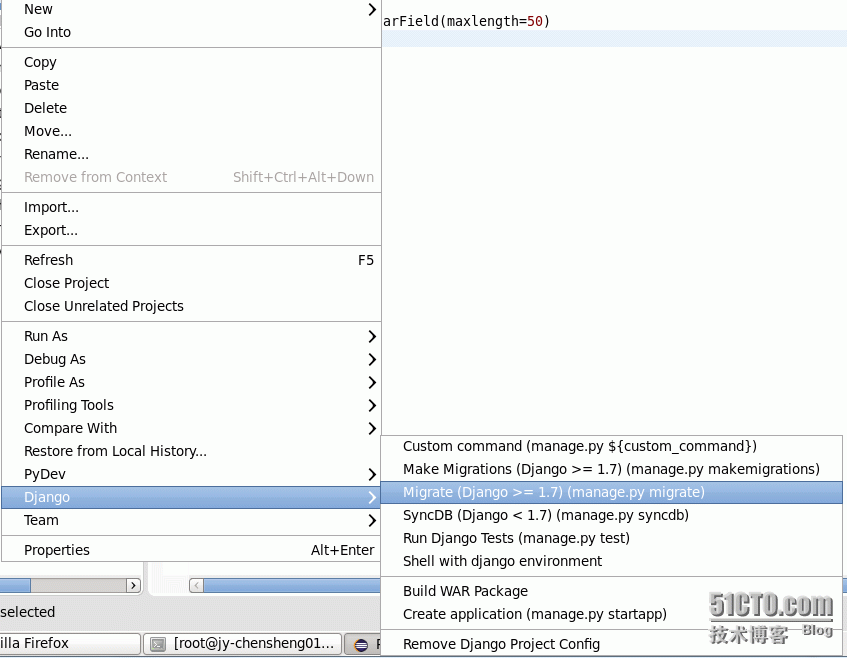Run Custom command (manage.py ${custom_command})
Image resolution: width=847 pixels, height=658 pixels.
[x=611, y=446]
